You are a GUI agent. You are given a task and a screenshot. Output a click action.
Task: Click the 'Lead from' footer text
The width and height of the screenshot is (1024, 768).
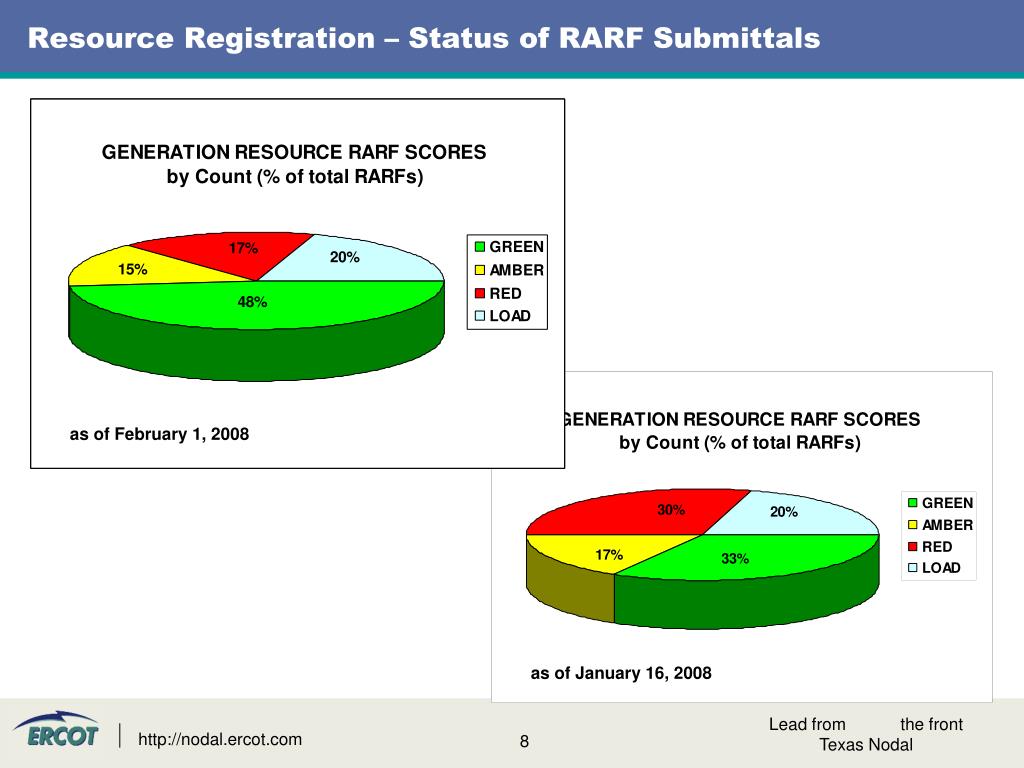(x=807, y=724)
